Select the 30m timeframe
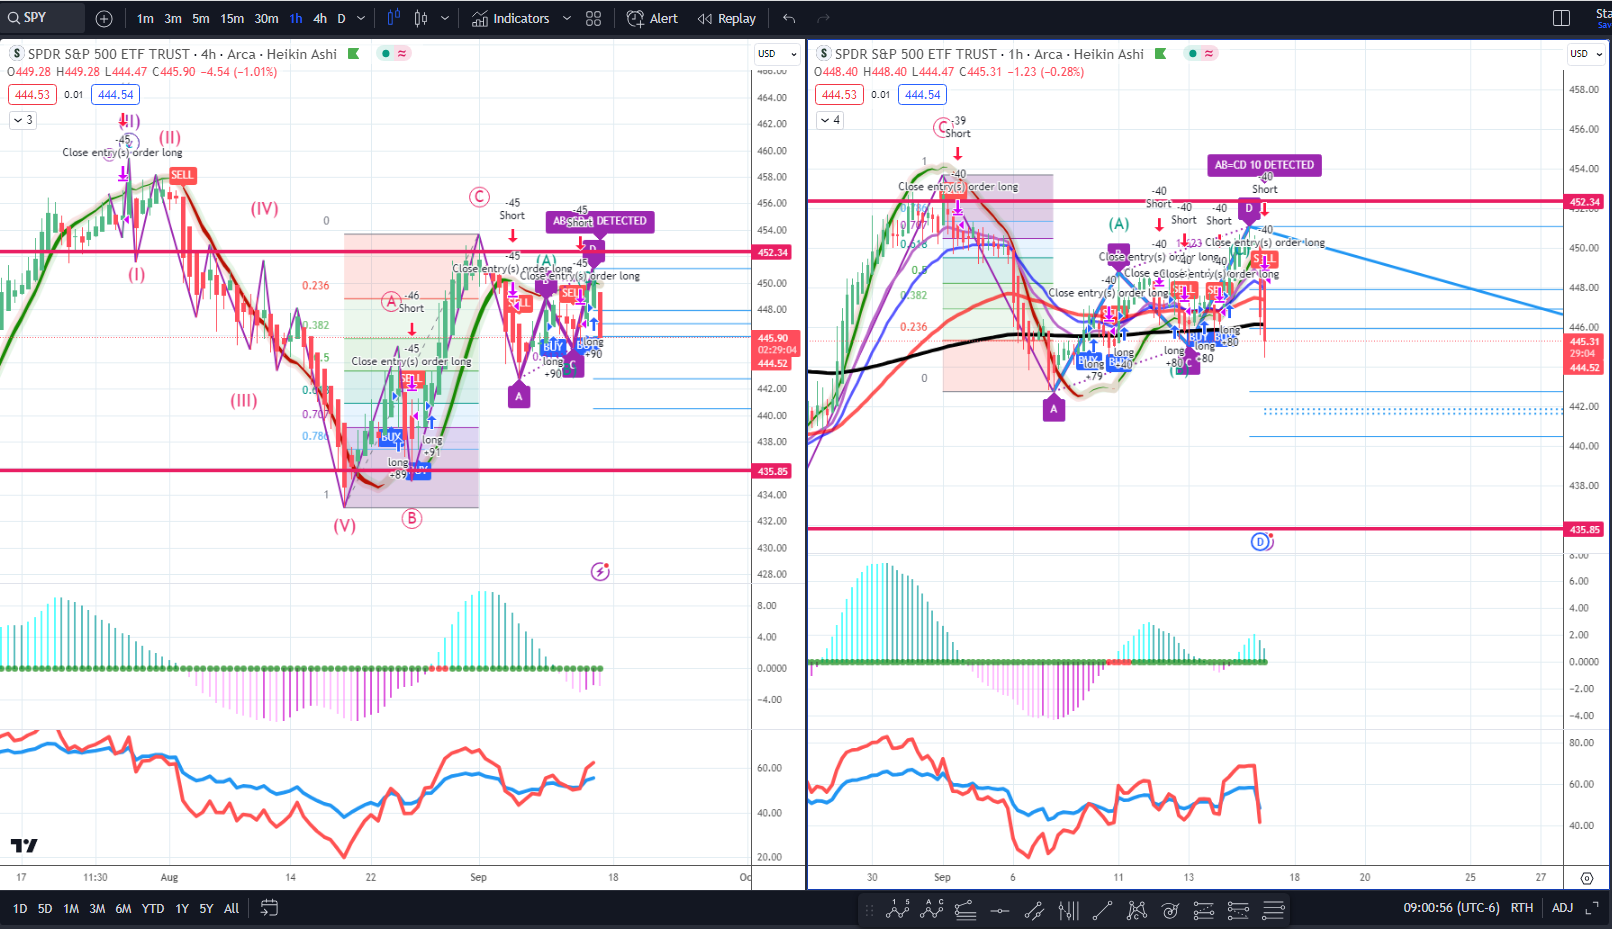The image size is (1612, 929). pyautogui.click(x=266, y=18)
